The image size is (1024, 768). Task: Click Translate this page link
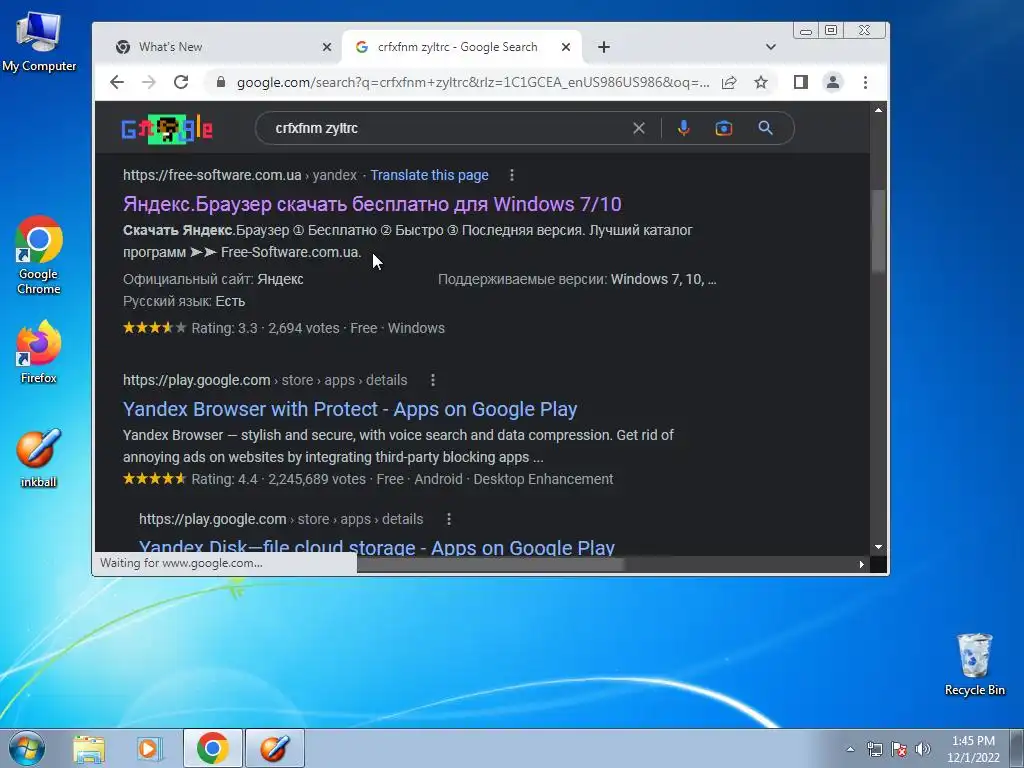point(429,175)
